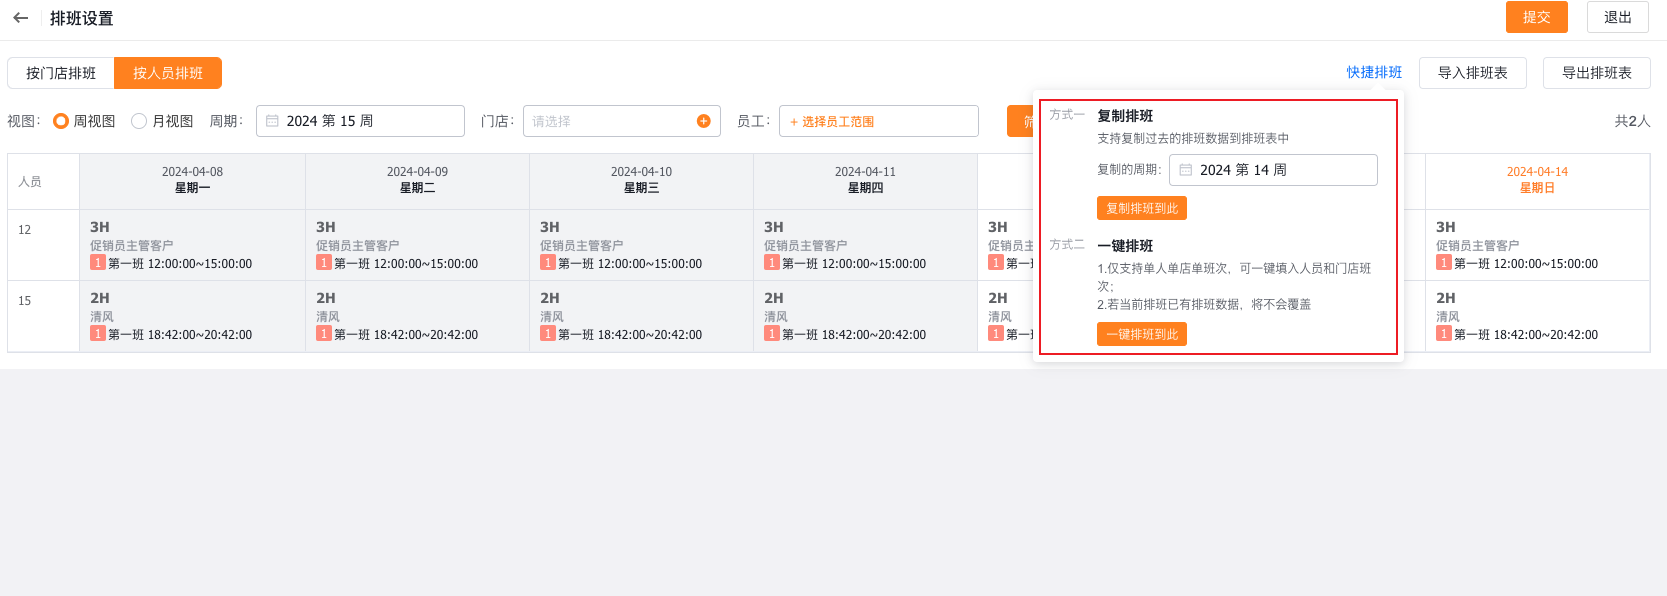
Task: Open the 门店 请选择 dropdown
Action: click(x=621, y=121)
